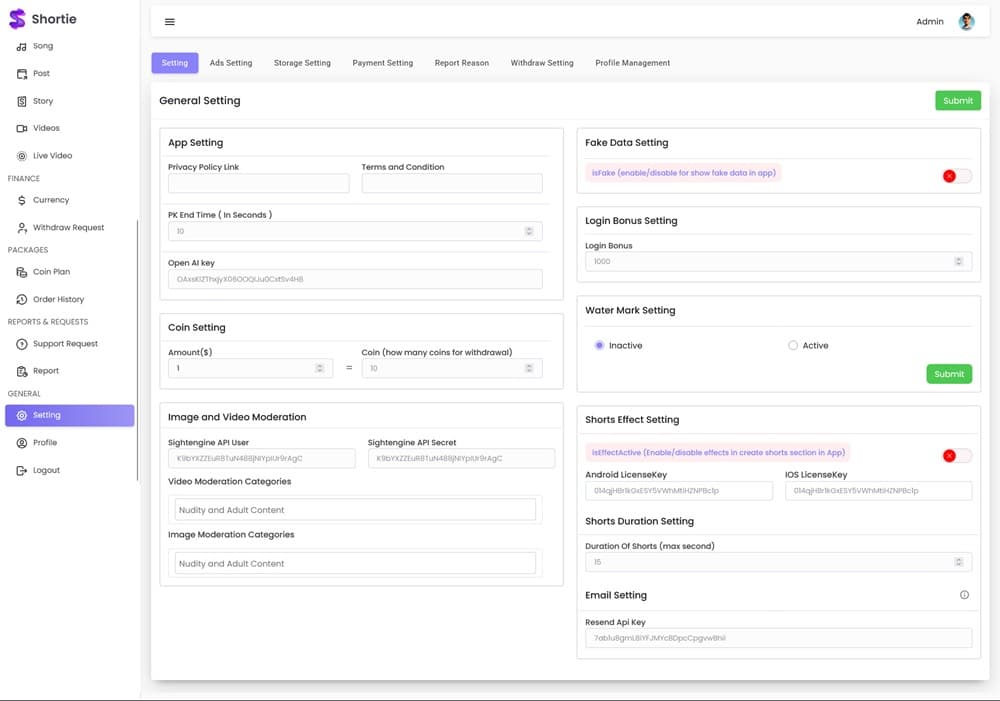
Task: Click the hamburger menu icon
Action: point(169,22)
